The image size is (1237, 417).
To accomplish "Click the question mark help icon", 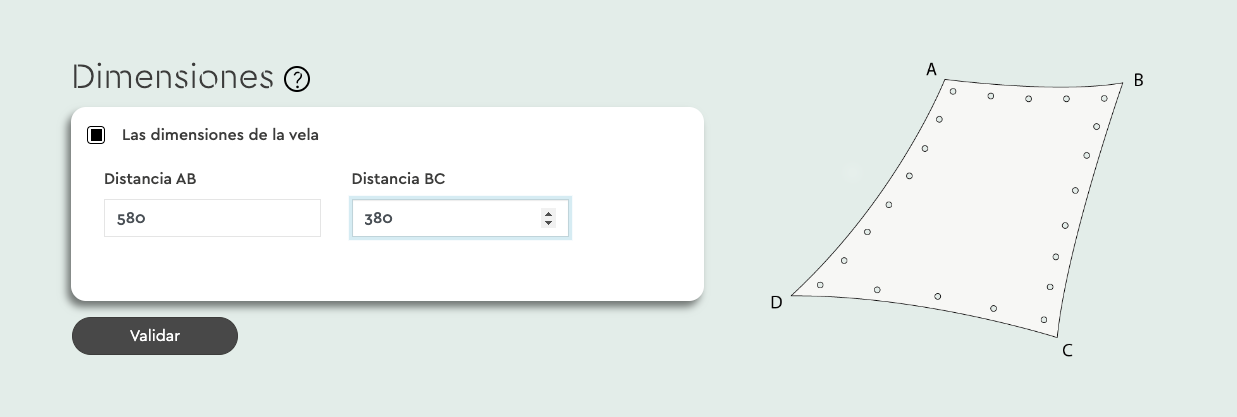I will (x=297, y=79).
